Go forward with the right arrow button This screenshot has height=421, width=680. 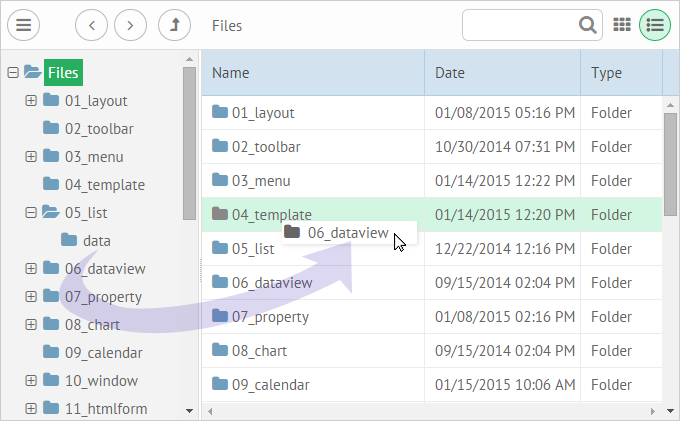[131, 26]
